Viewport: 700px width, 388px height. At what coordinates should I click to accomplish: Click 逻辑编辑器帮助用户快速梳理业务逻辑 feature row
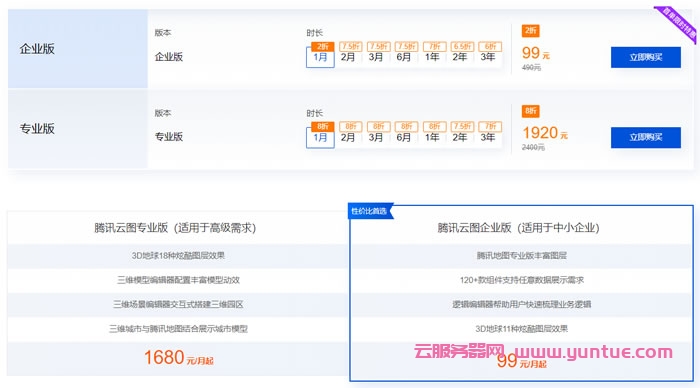(521, 305)
